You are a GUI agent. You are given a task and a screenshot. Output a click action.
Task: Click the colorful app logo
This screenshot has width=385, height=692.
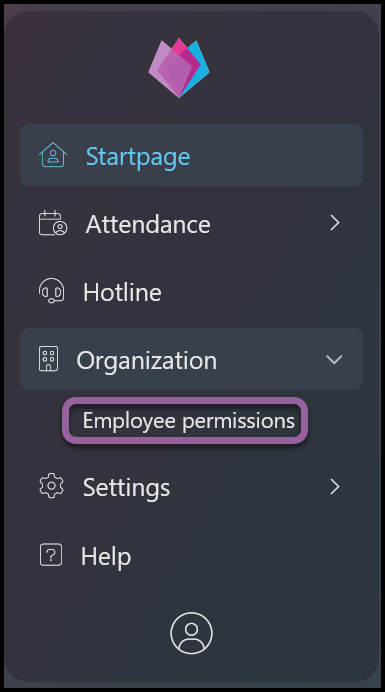coord(179,68)
